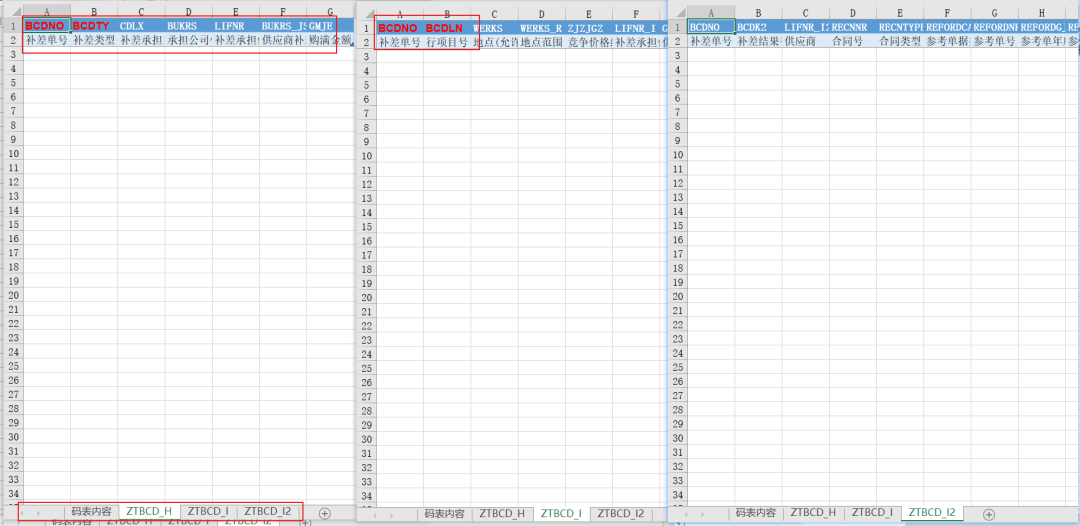Viewport: 1080px width, 526px height.
Task: Select LIFNR_I cell in middle window
Action: pos(636,28)
